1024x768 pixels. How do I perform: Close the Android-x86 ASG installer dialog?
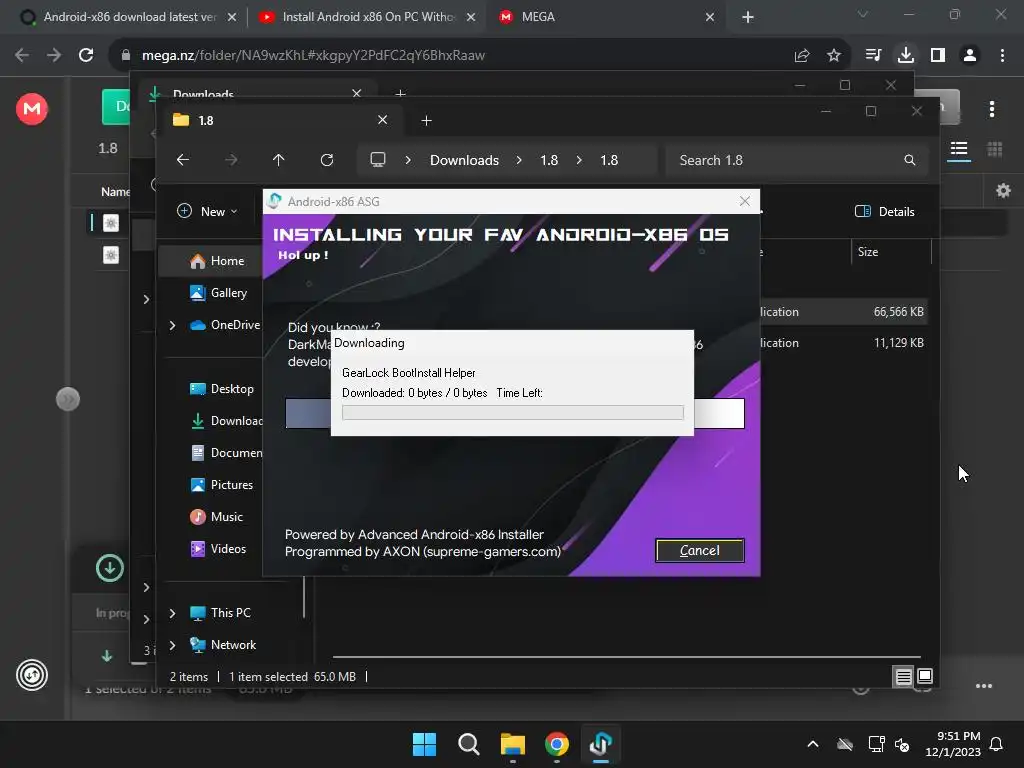point(744,201)
